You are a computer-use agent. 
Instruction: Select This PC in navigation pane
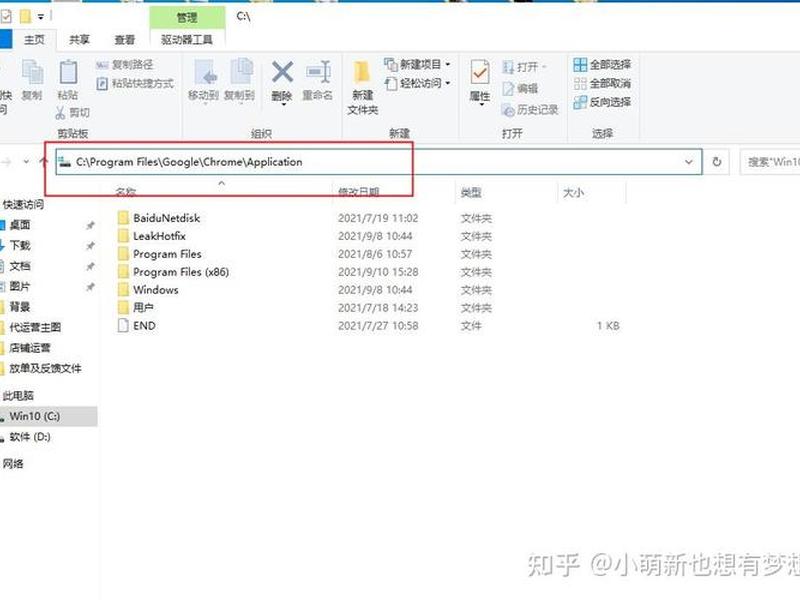(18, 395)
